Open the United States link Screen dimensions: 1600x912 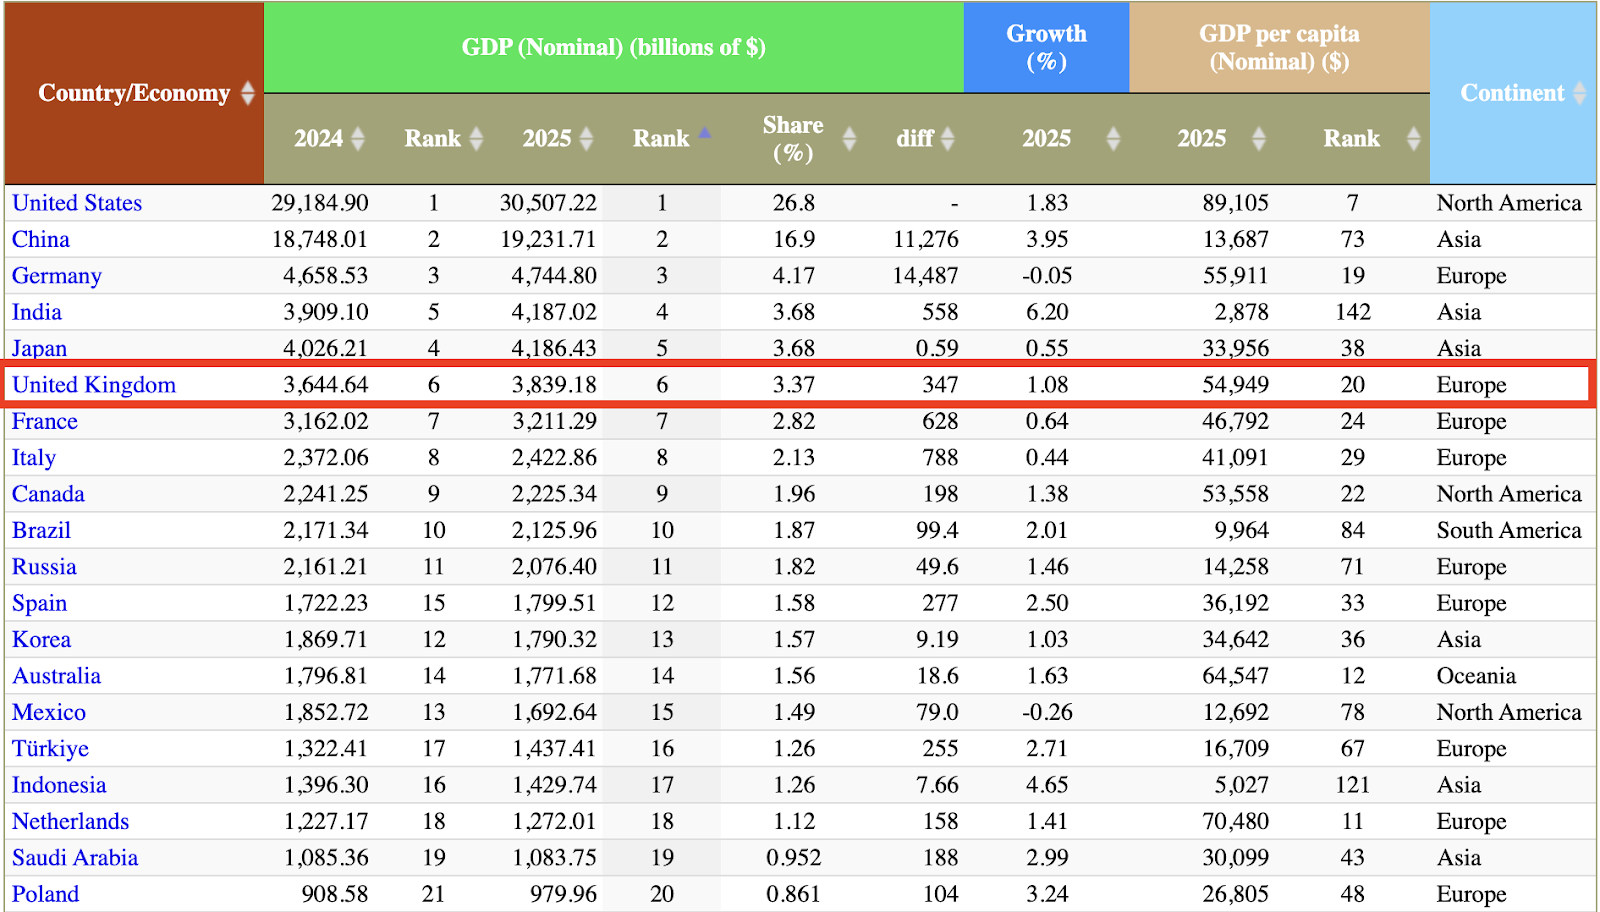tap(77, 203)
